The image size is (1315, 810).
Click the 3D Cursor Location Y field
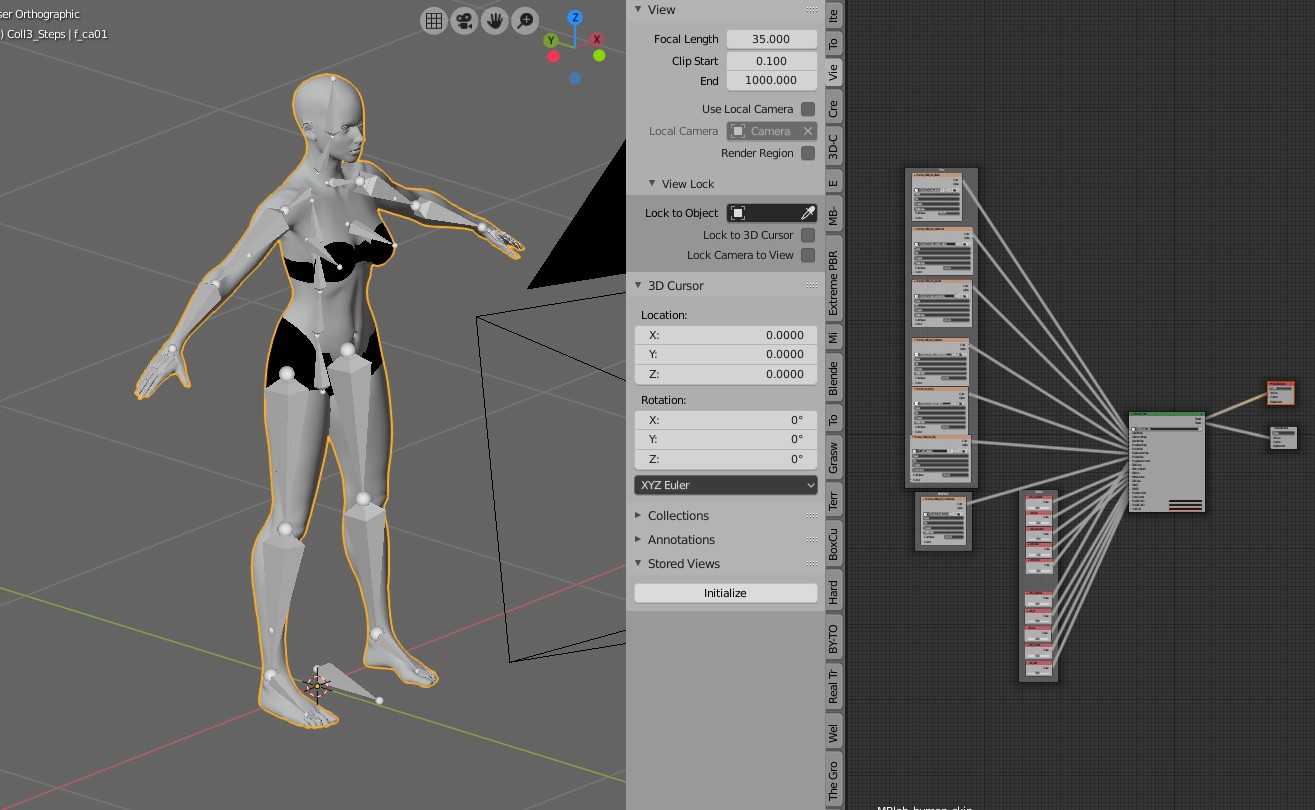tap(726, 354)
